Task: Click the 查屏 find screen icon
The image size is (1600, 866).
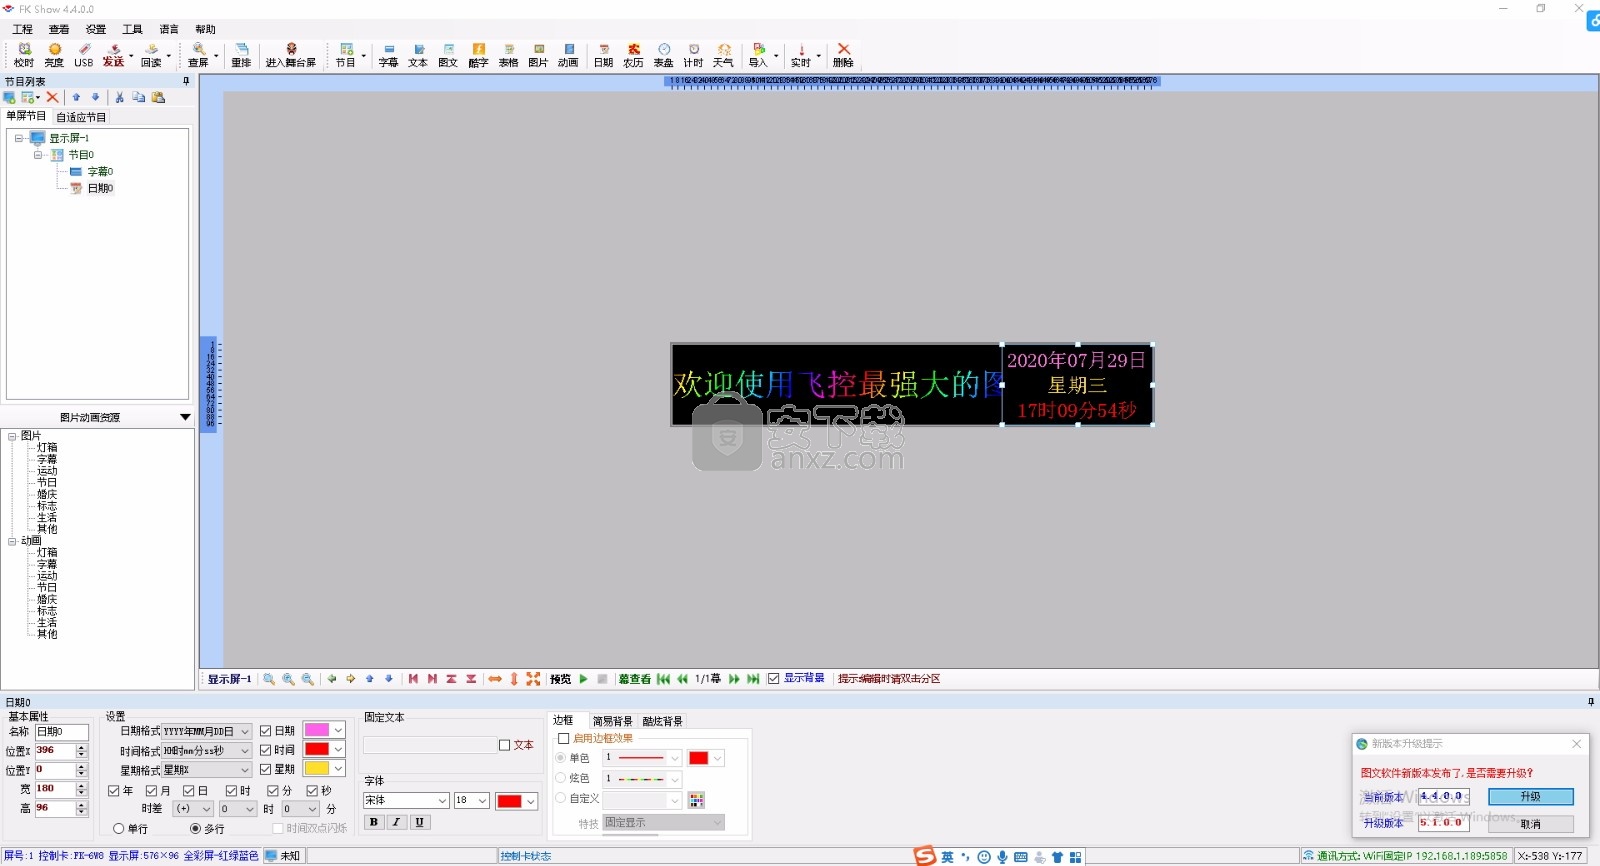Action: [x=199, y=55]
